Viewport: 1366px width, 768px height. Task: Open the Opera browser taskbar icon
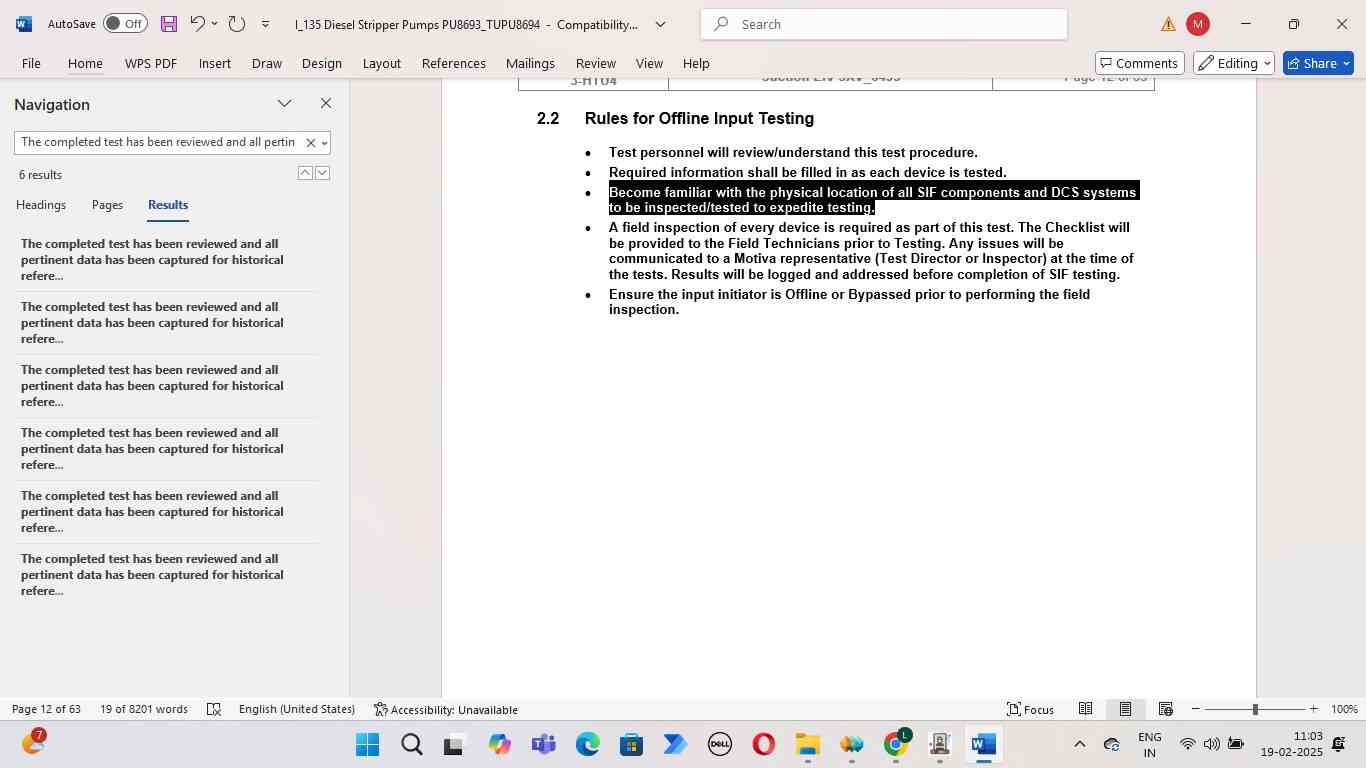pyautogui.click(x=763, y=744)
